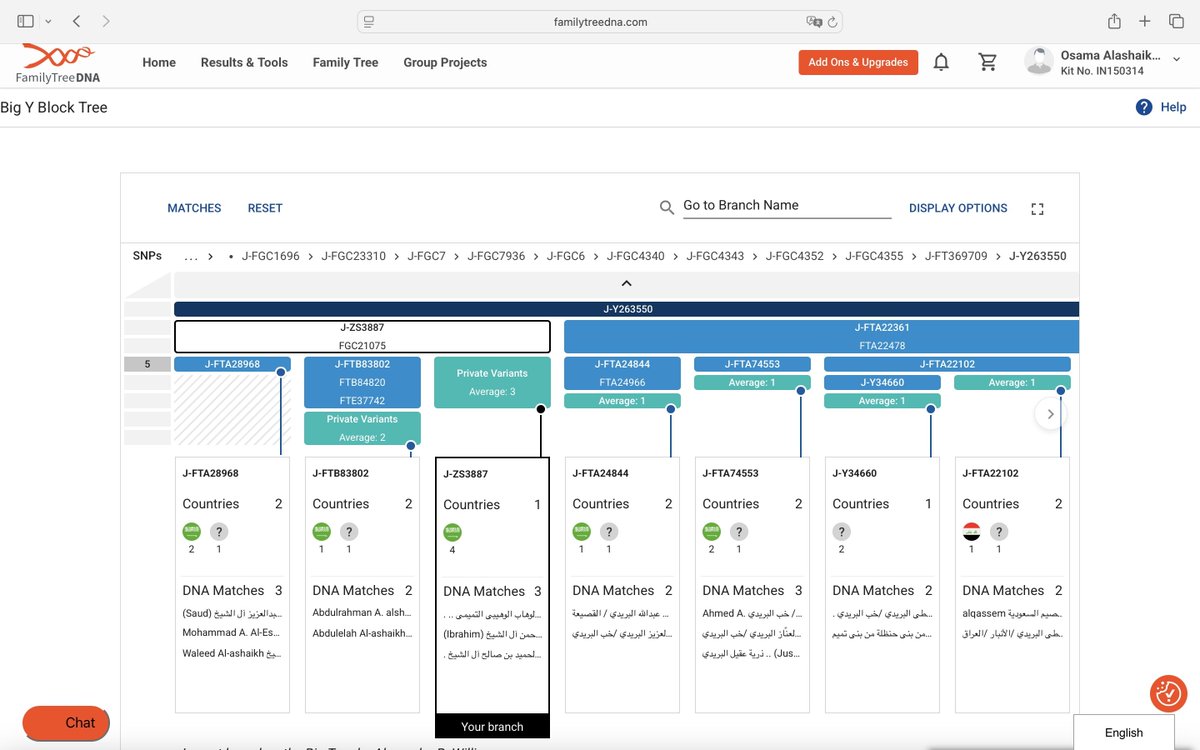
Task: Click the Help link
Action: (x=1173, y=107)
